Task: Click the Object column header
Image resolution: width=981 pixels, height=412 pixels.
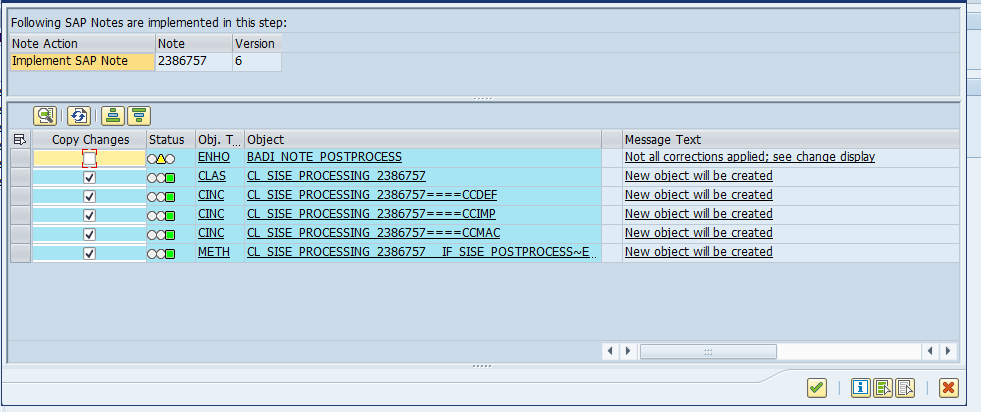Action: coord(423,139)
